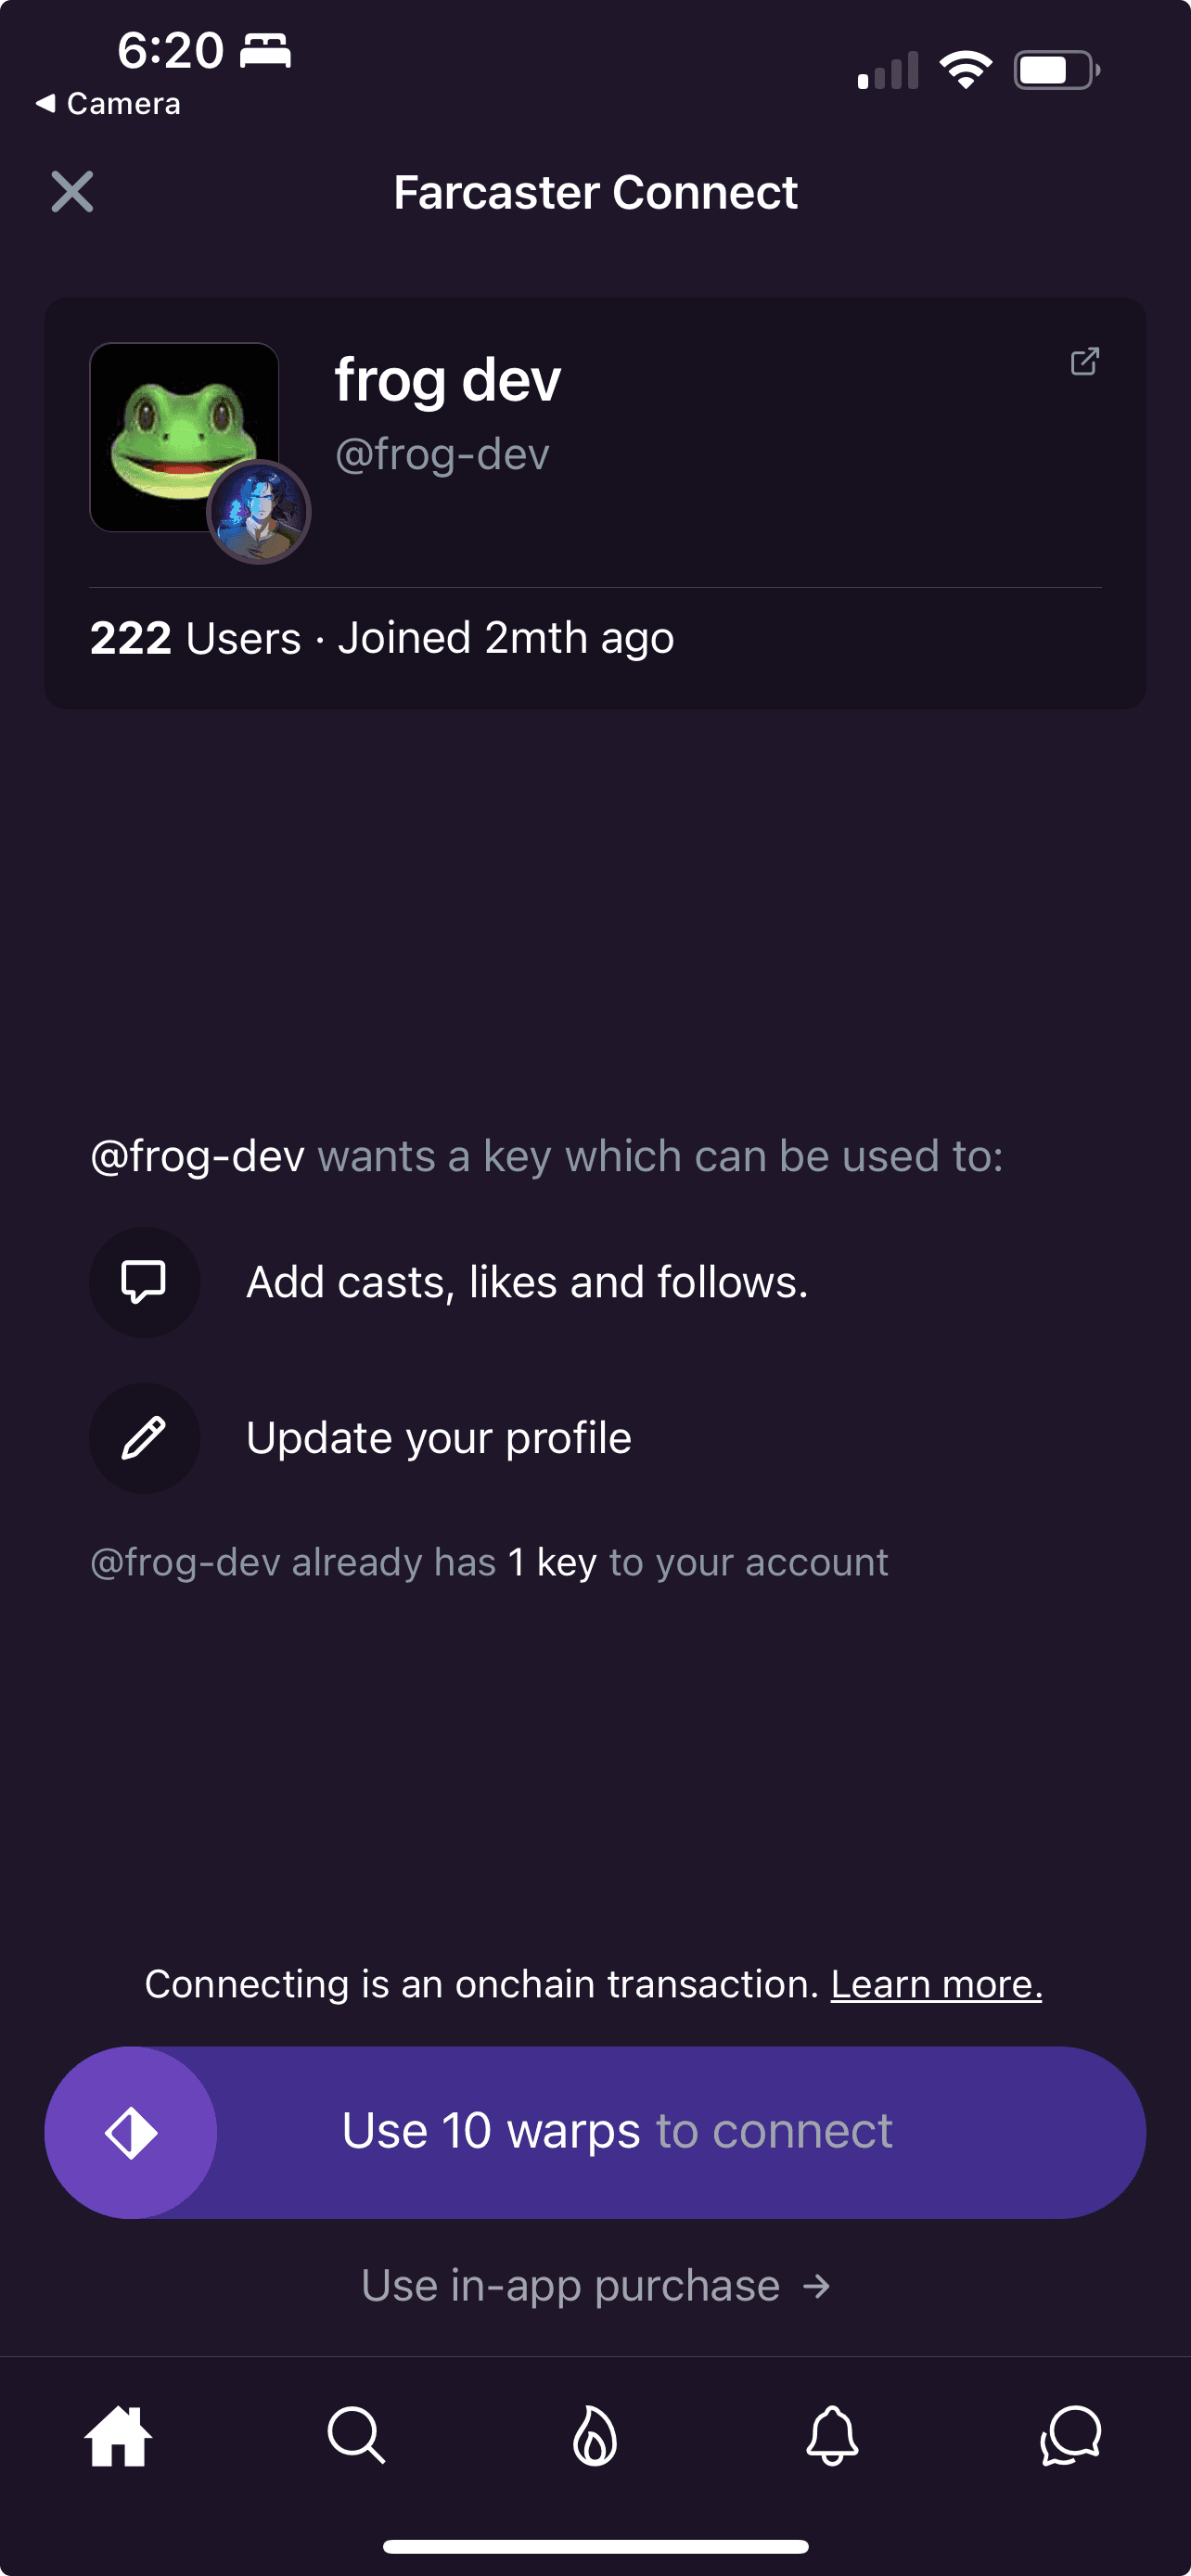Image resolution: width=1191 pixels, height=2576 pixels.
Task: Open the flame trending tab
Action: click(595, 2436)
